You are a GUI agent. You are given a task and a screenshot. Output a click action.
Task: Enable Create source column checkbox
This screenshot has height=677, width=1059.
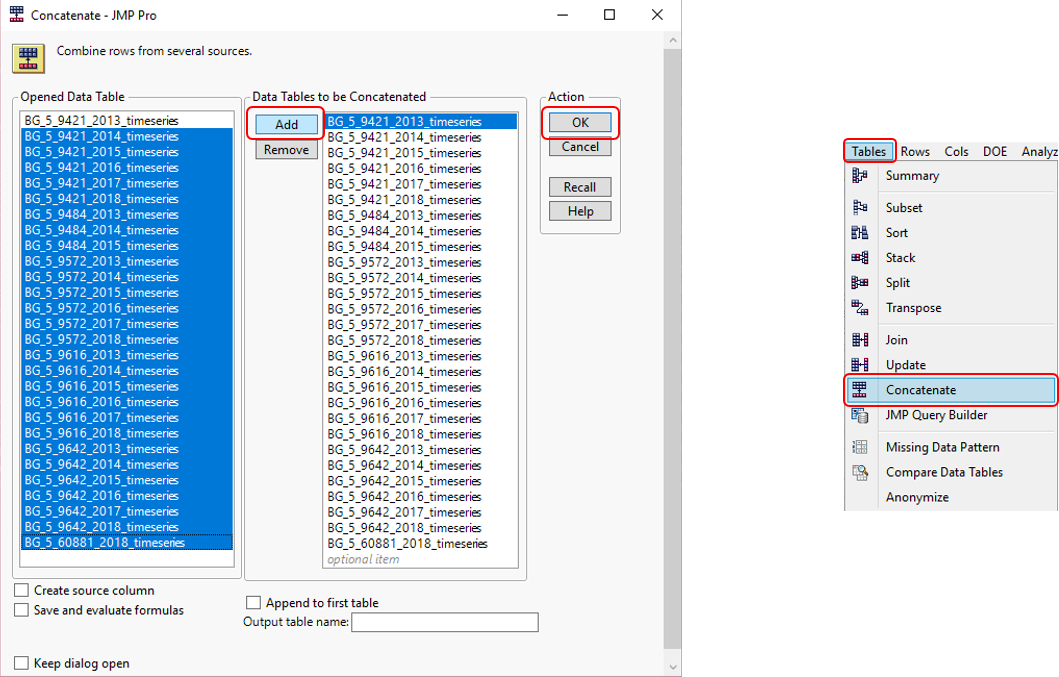pos(22,591)
